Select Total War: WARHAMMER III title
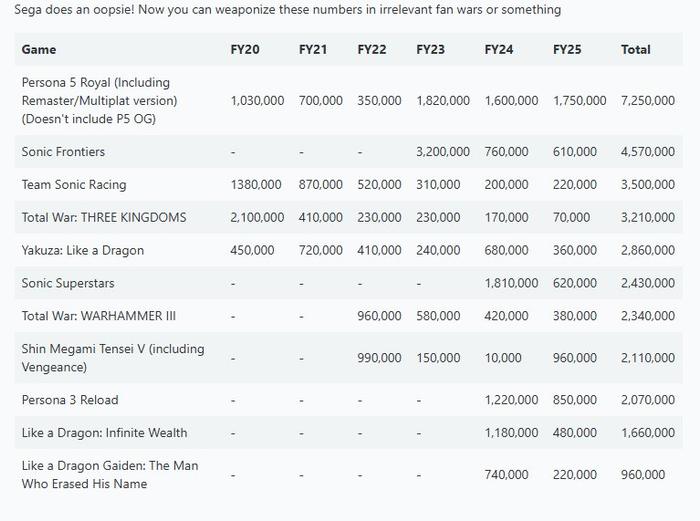The width and height of the screenshot is (700, 521). 99,316
